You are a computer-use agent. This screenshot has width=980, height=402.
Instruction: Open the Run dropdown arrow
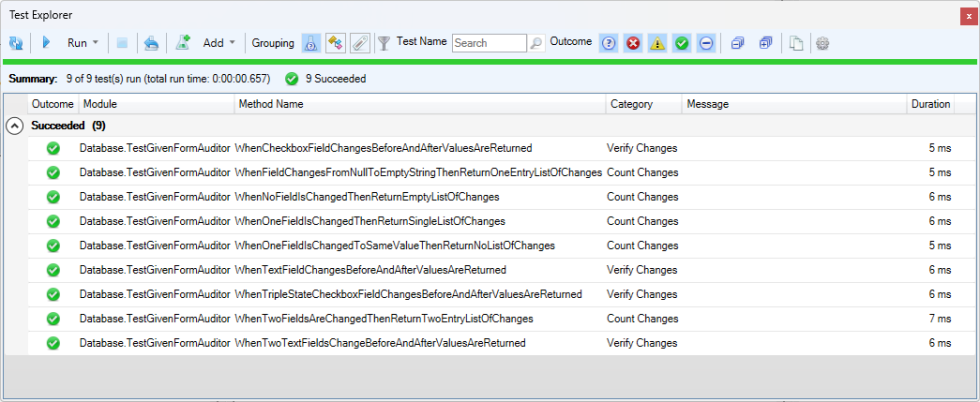coord(96,43)
